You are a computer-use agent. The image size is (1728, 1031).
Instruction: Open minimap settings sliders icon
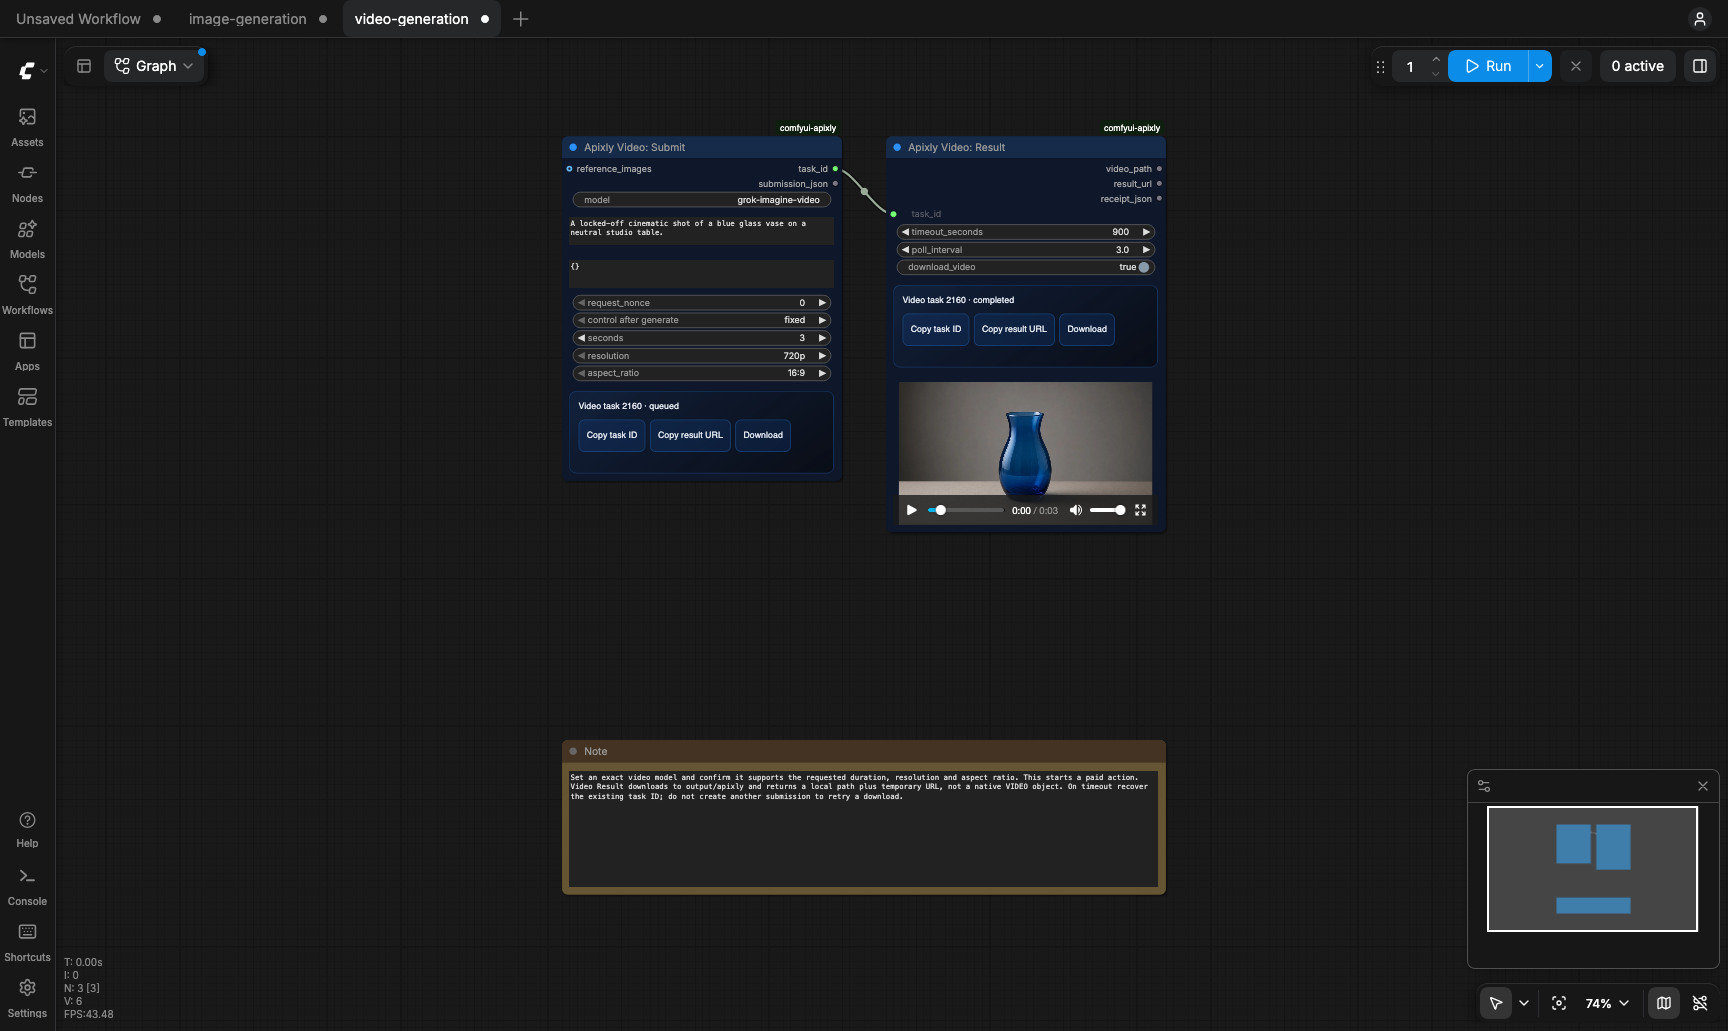coord(1484,786)
